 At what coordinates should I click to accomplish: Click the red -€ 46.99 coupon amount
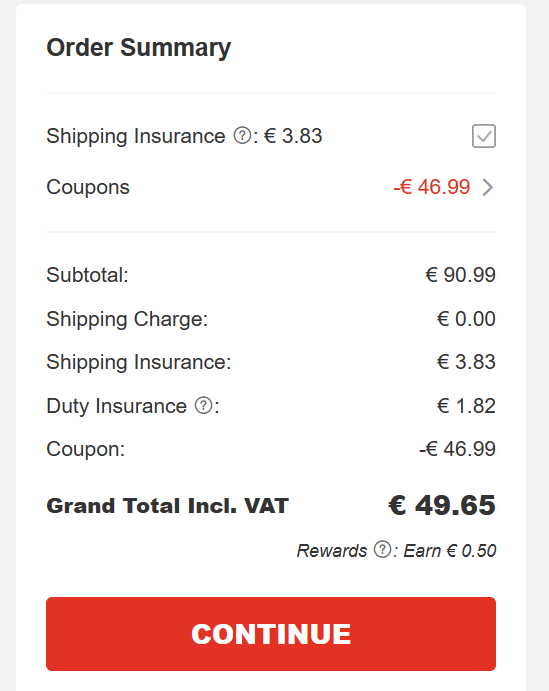point(432,187)
